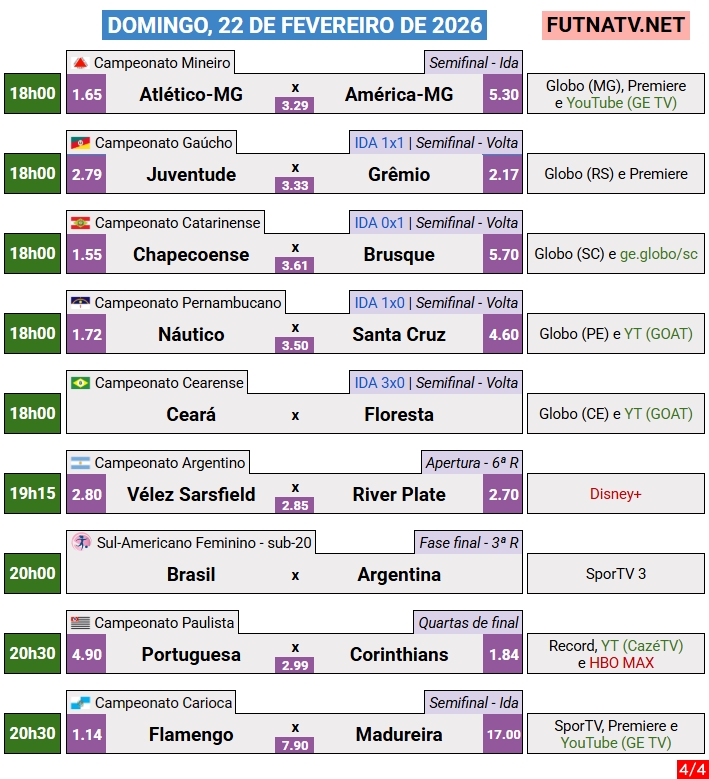Select the 1.65 odds for Atlético-MG

[x=87, y=94]
